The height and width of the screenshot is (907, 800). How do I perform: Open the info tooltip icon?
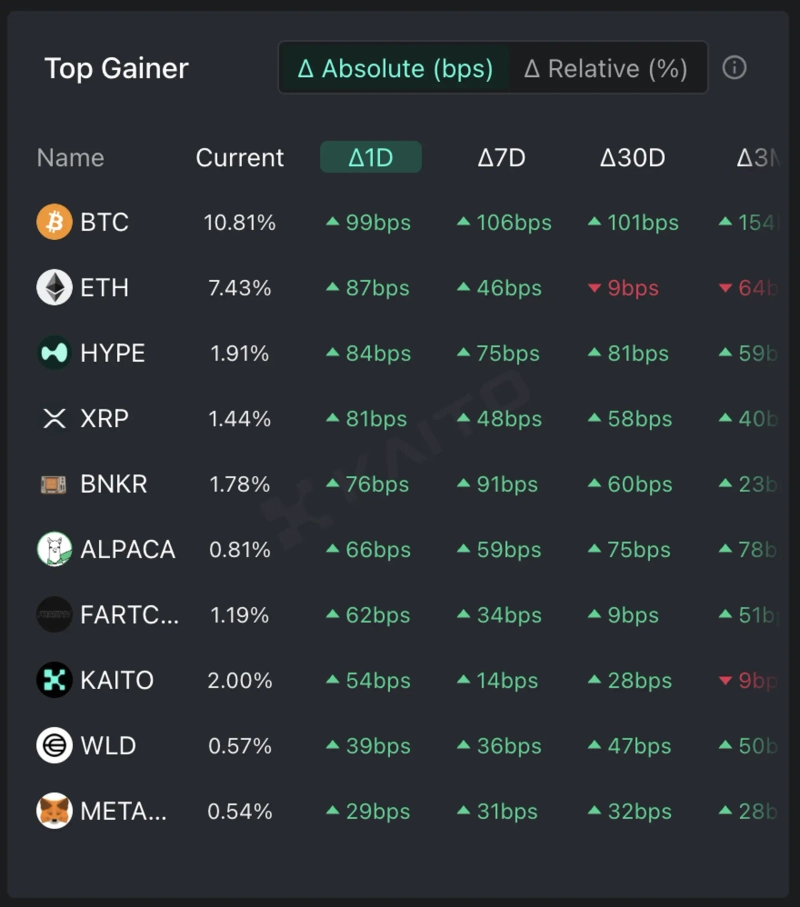pyautogui.click(x=734, y=68)
